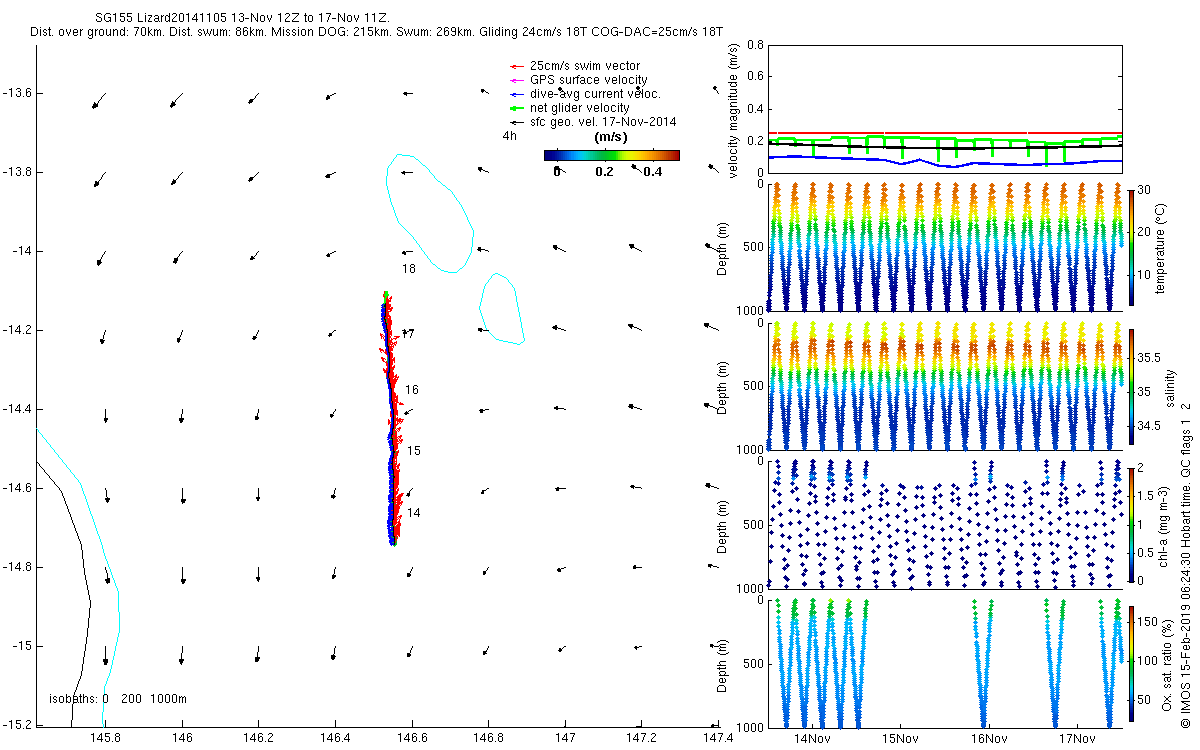Select the "0.8" tick on the velocity magnitude axis

(x=755, y=46)
